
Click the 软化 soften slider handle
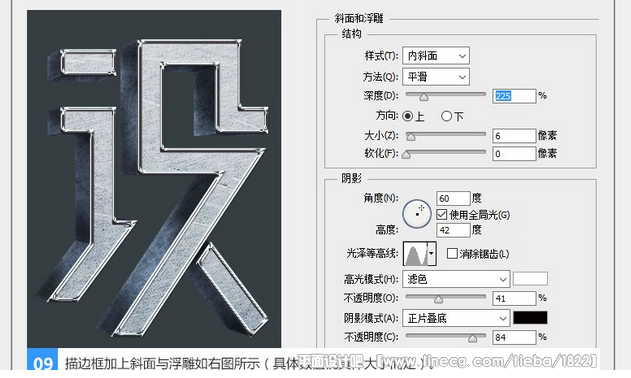tap(406, 155)
